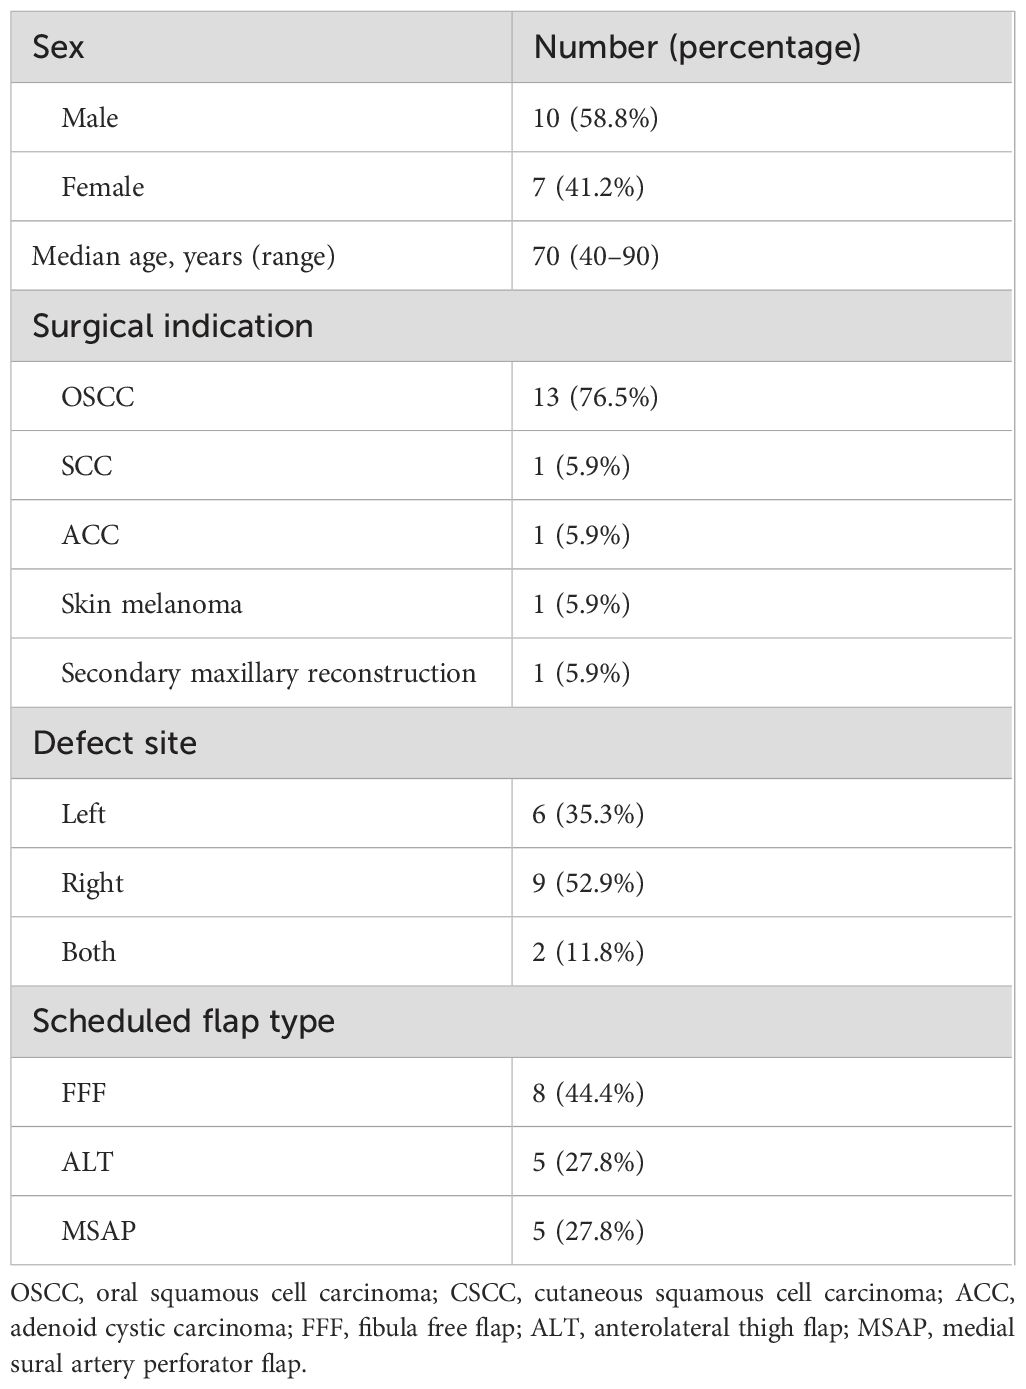Select the OSCC row label
1026x1389 pixels.
coord(97,397)
